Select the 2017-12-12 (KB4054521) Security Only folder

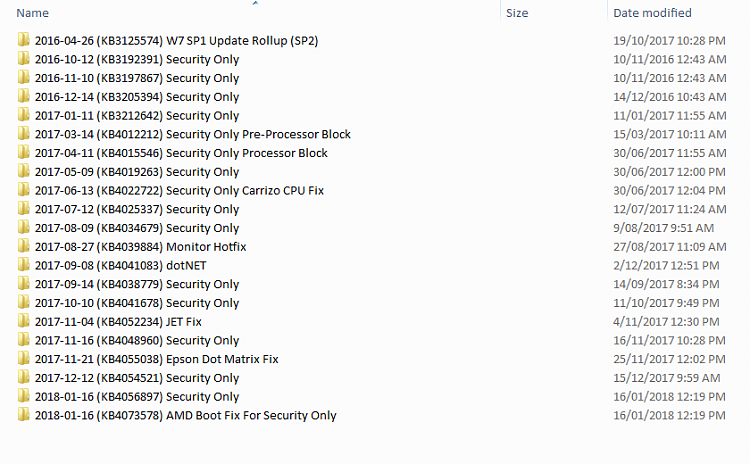[x=136, y=378]
